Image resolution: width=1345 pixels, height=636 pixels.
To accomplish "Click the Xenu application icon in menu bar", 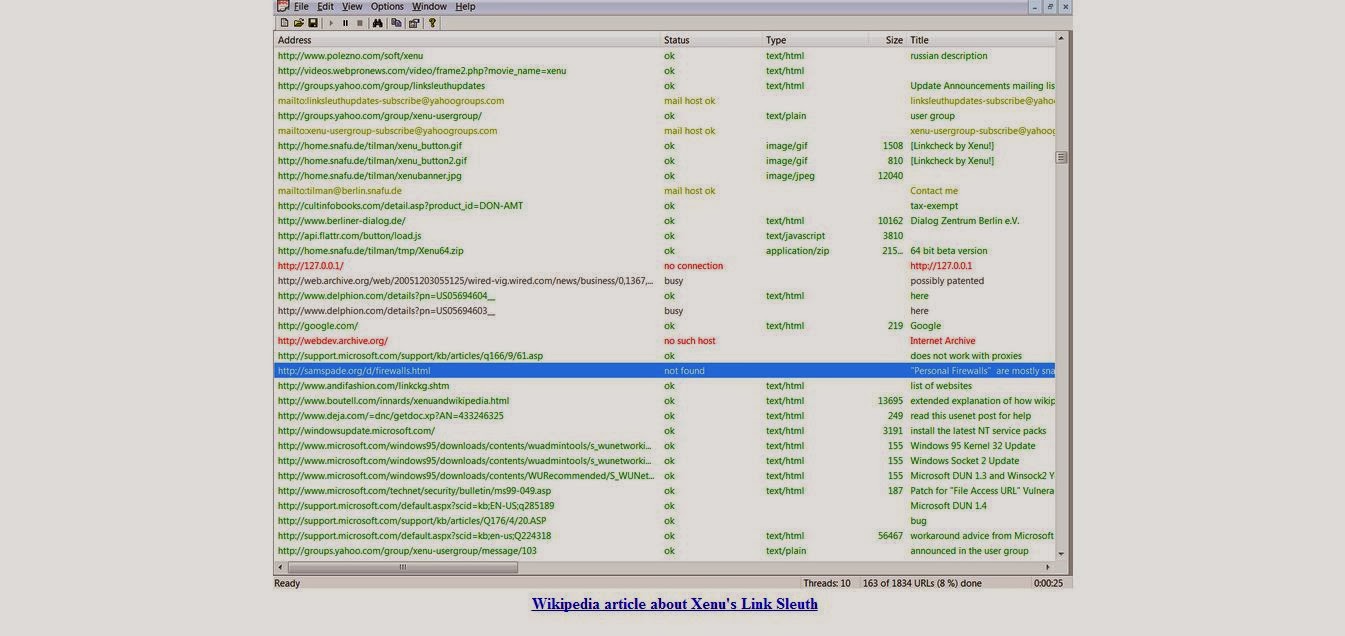I will coord(283,6).
